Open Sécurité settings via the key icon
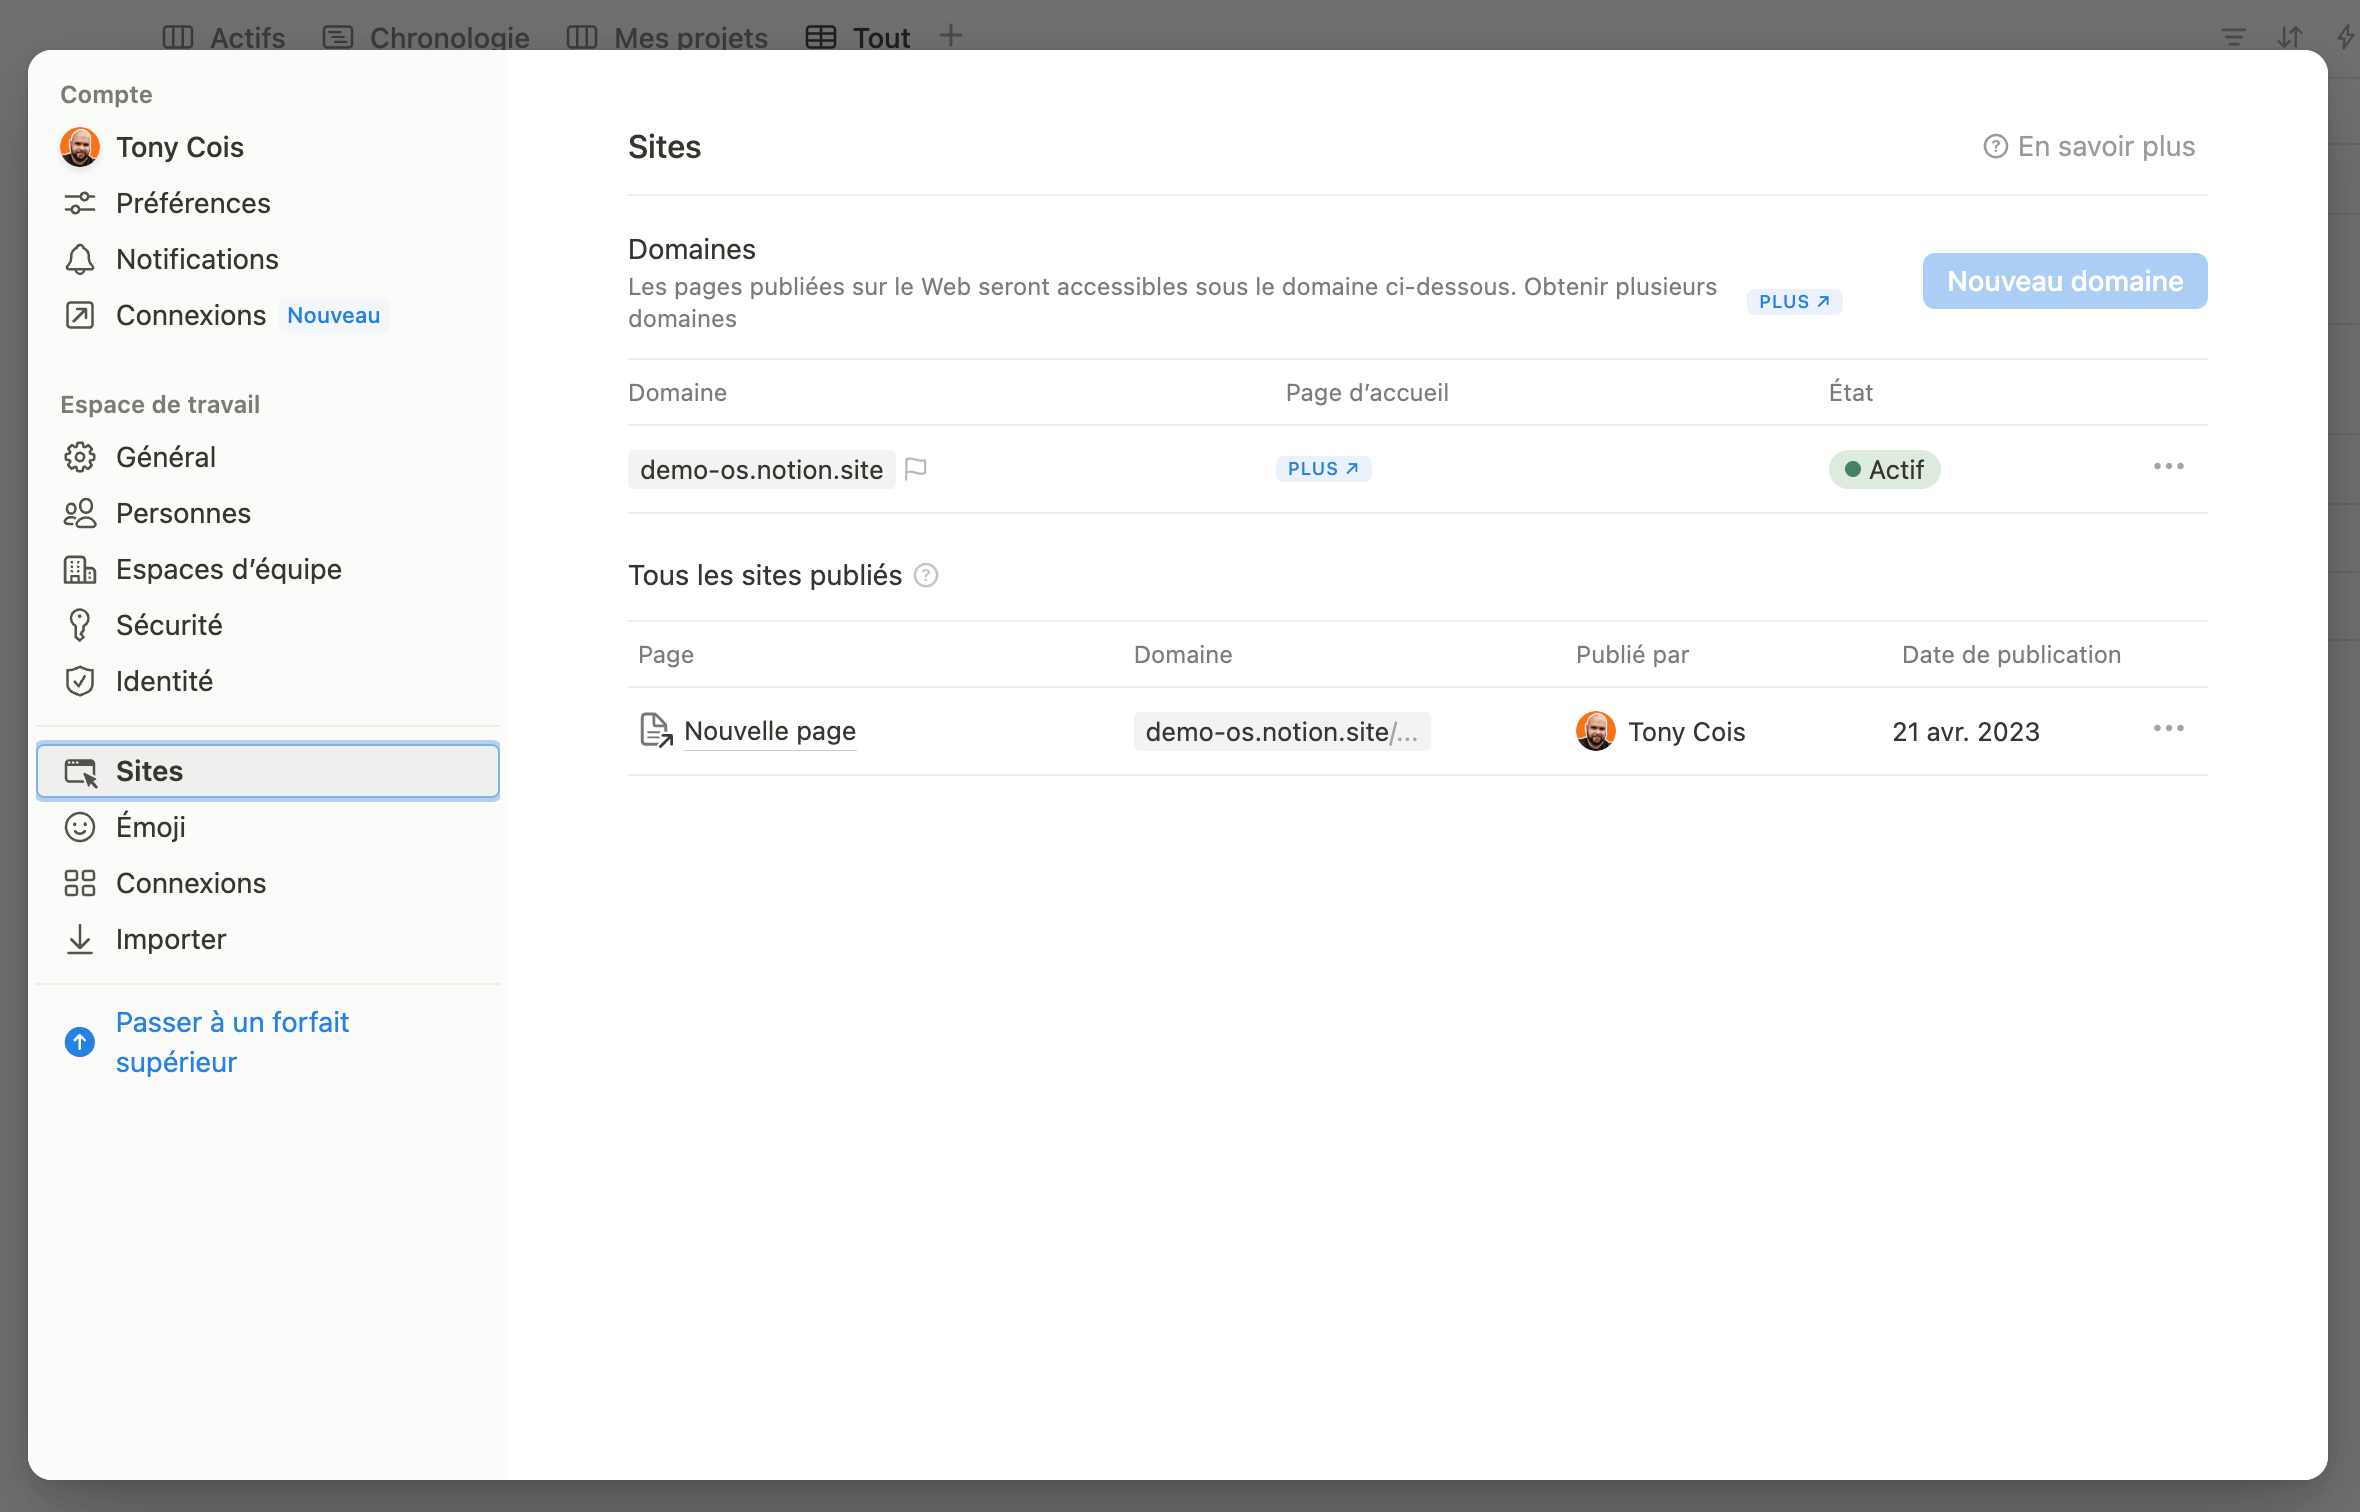Image resolution: width=2360 pixels, height=1512 pixels. coord(80,625)
